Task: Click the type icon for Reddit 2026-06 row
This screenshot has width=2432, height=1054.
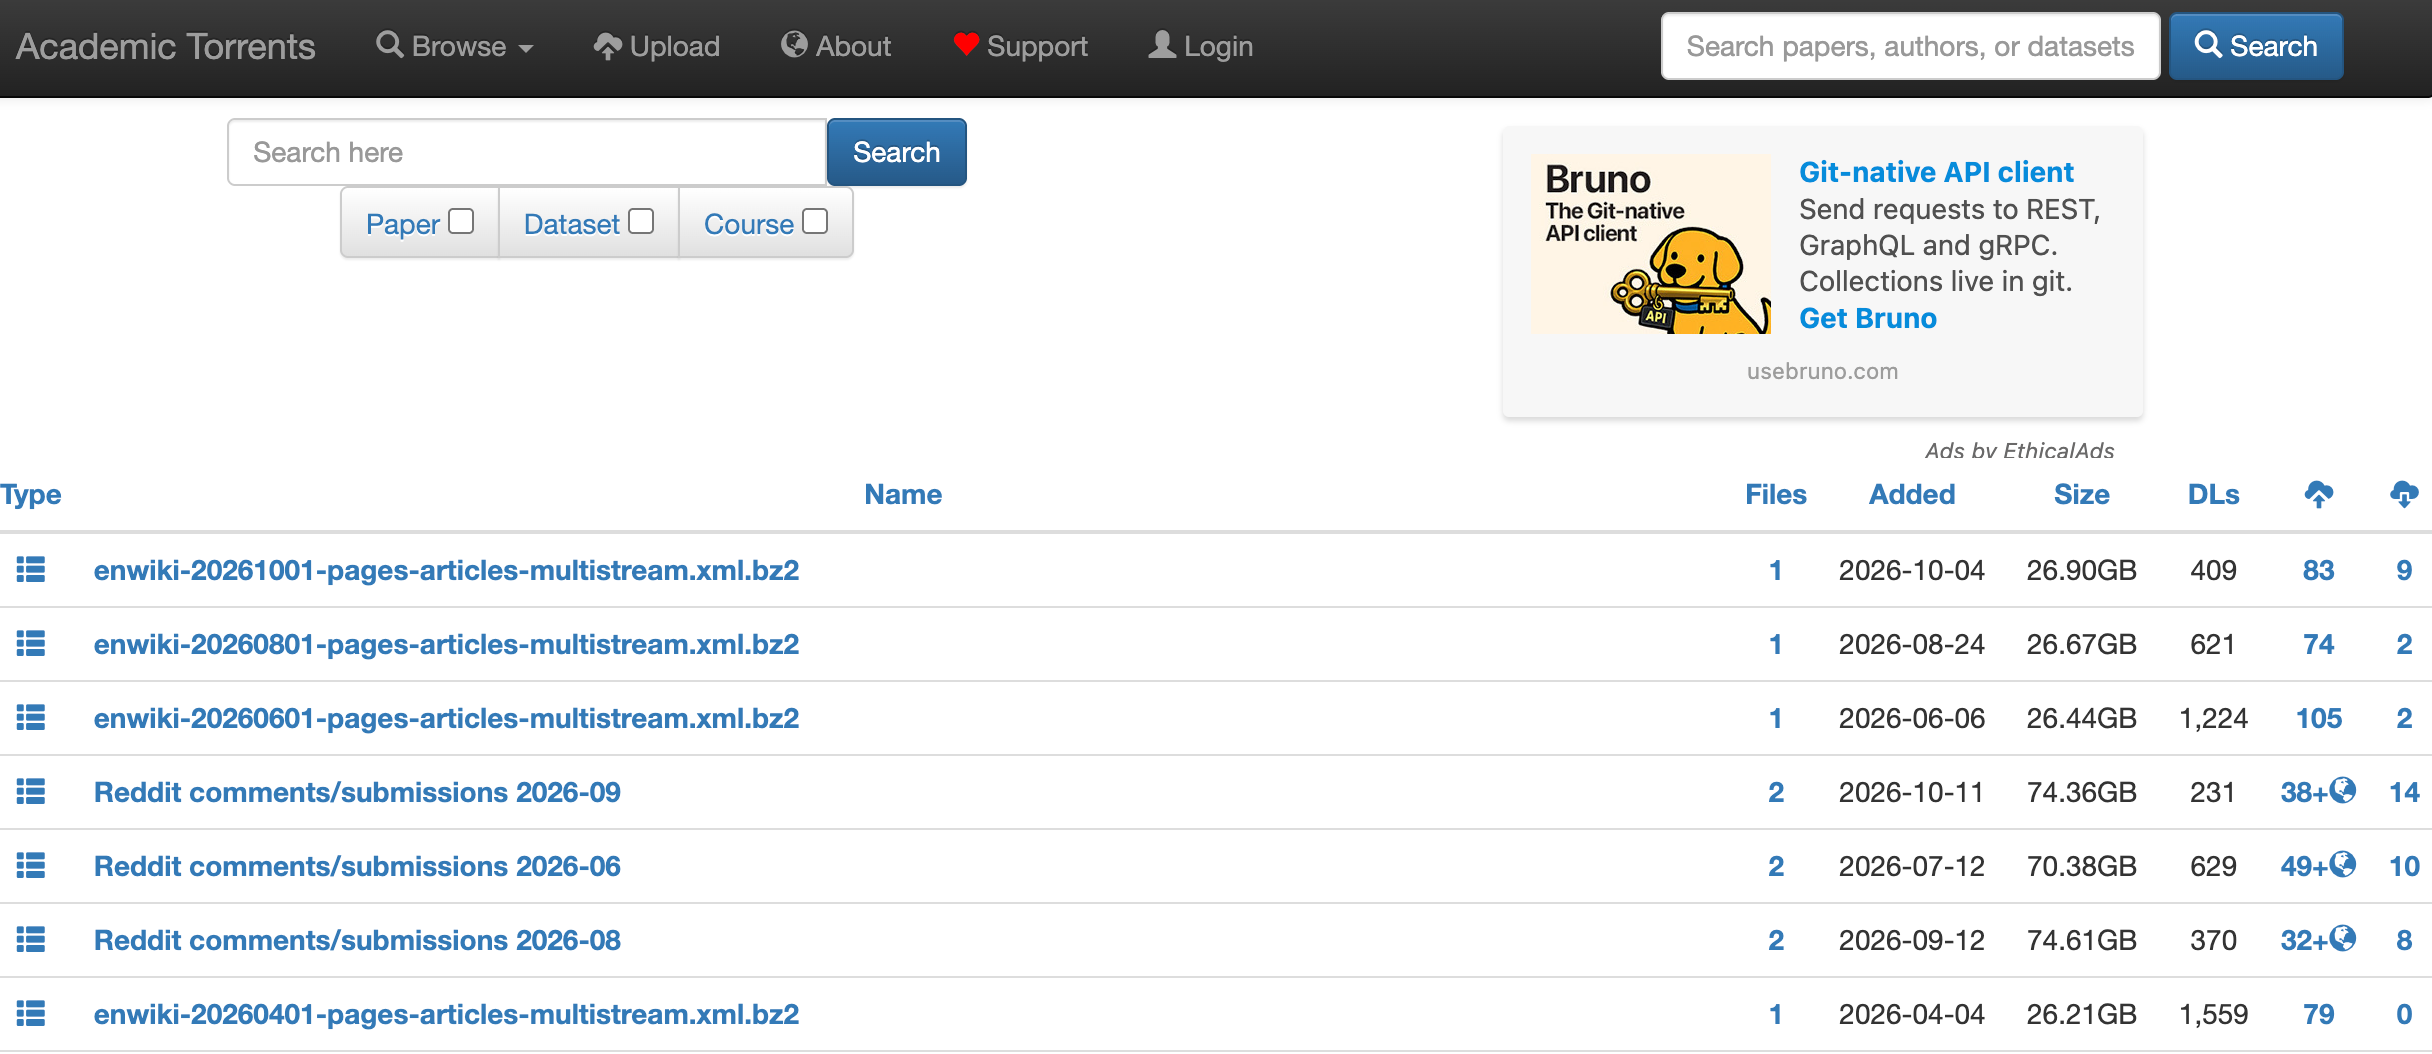Action: [x=31, y=866]
